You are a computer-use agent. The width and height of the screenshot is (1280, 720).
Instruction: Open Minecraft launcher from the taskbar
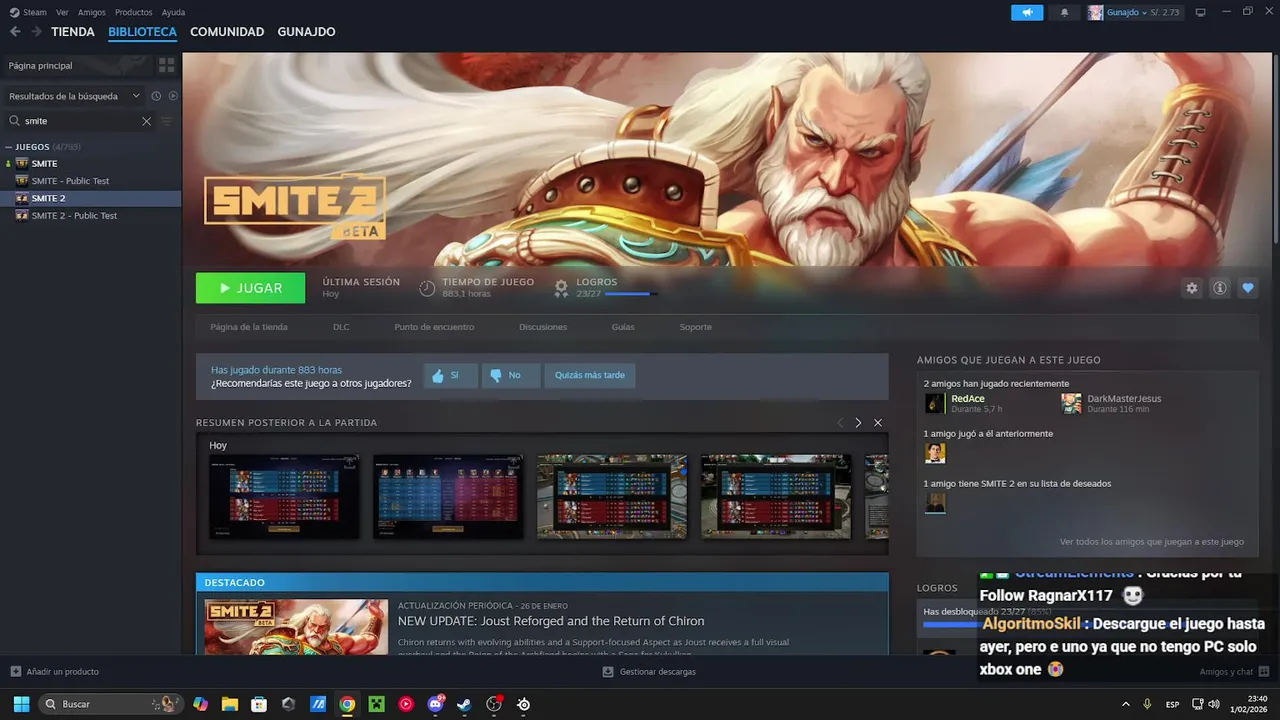tap(377, 704)
